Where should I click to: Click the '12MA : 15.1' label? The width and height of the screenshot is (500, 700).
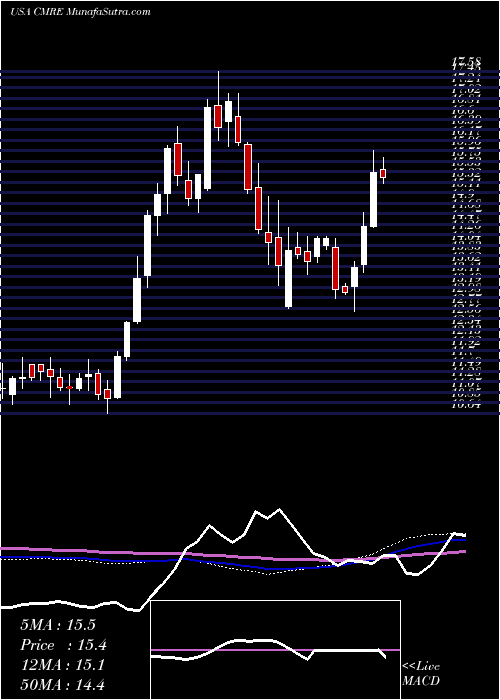[62, 665]
